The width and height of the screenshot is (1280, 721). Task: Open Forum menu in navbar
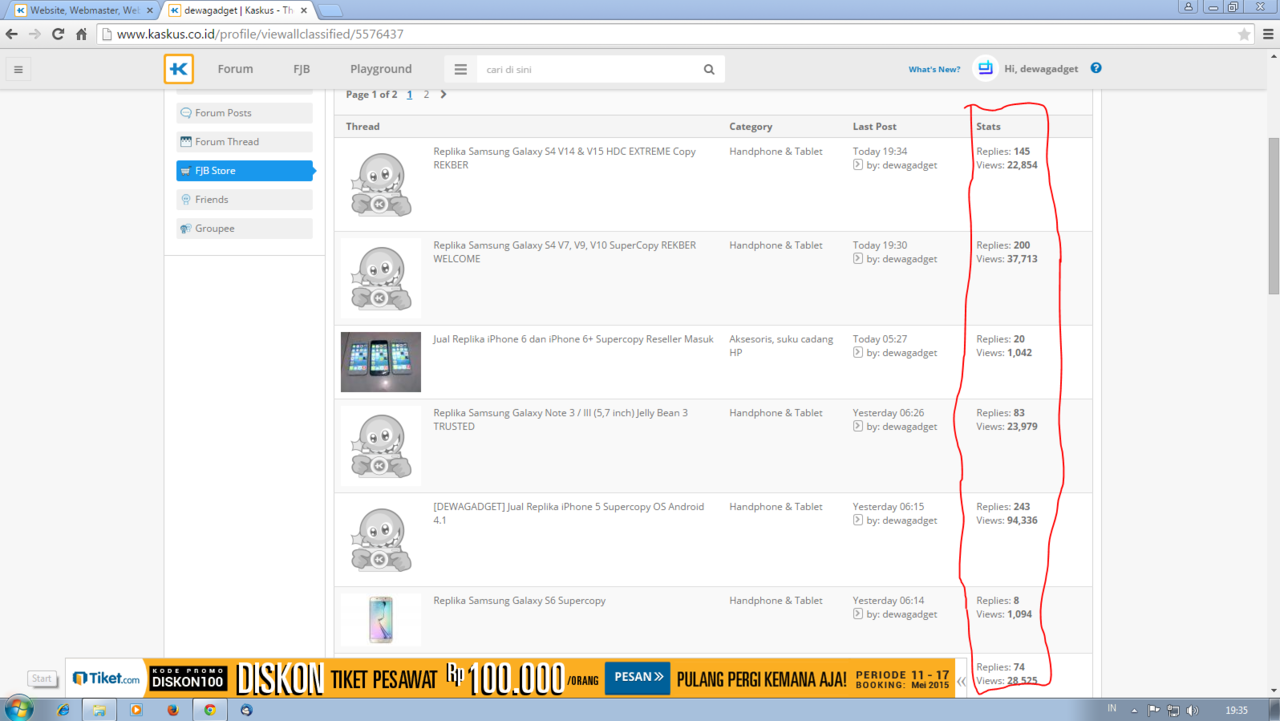tap(235, 69)
